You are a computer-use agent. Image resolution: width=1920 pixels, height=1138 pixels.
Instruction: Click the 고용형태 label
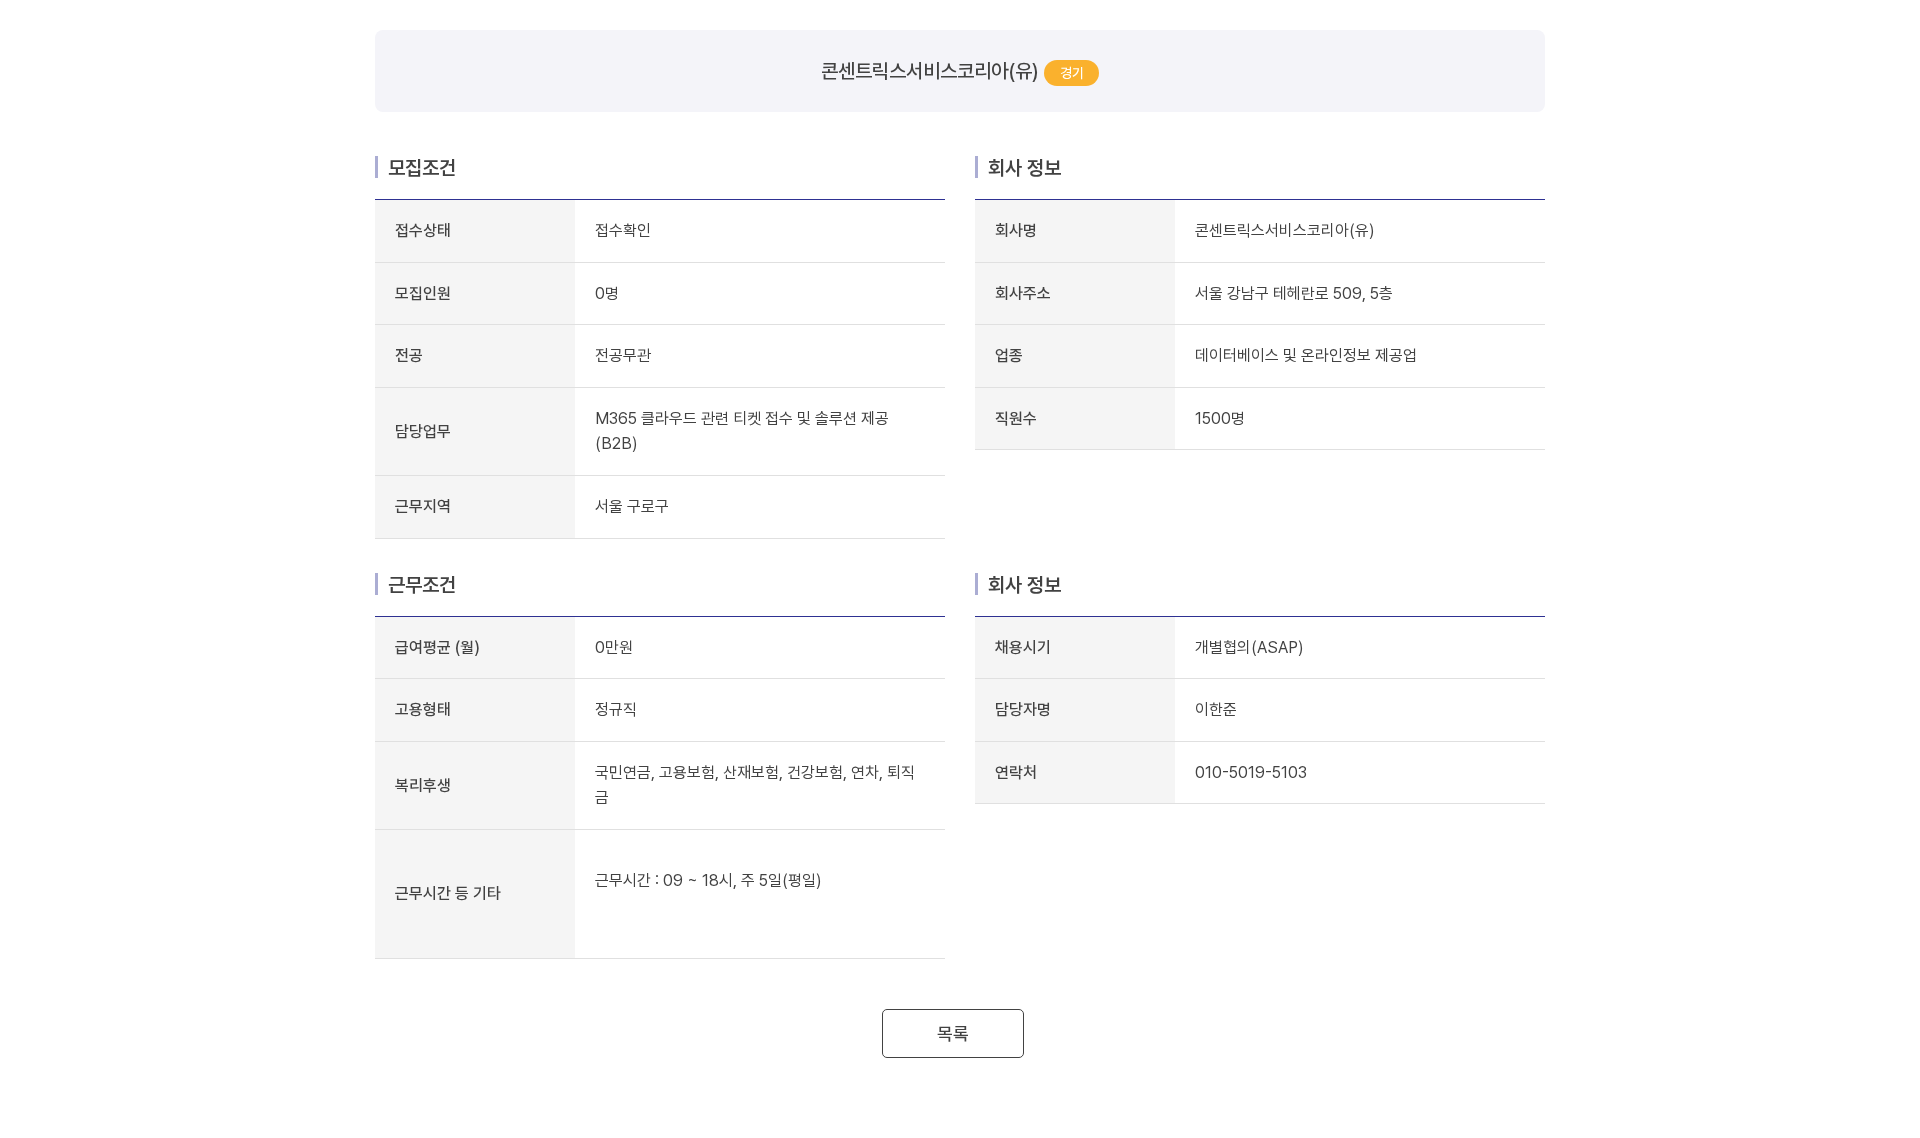coord(423,709)
